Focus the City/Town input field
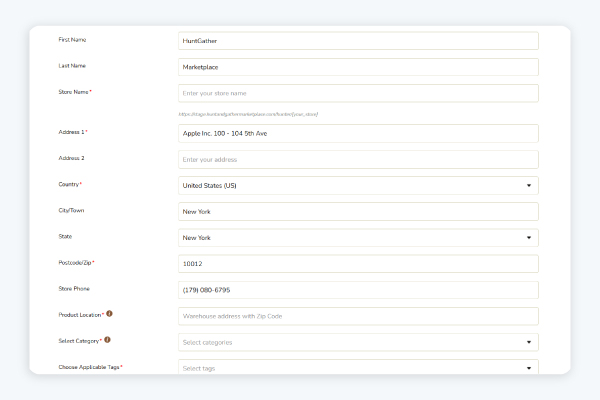Screen dimensions: 600x400 coord(357,211)
